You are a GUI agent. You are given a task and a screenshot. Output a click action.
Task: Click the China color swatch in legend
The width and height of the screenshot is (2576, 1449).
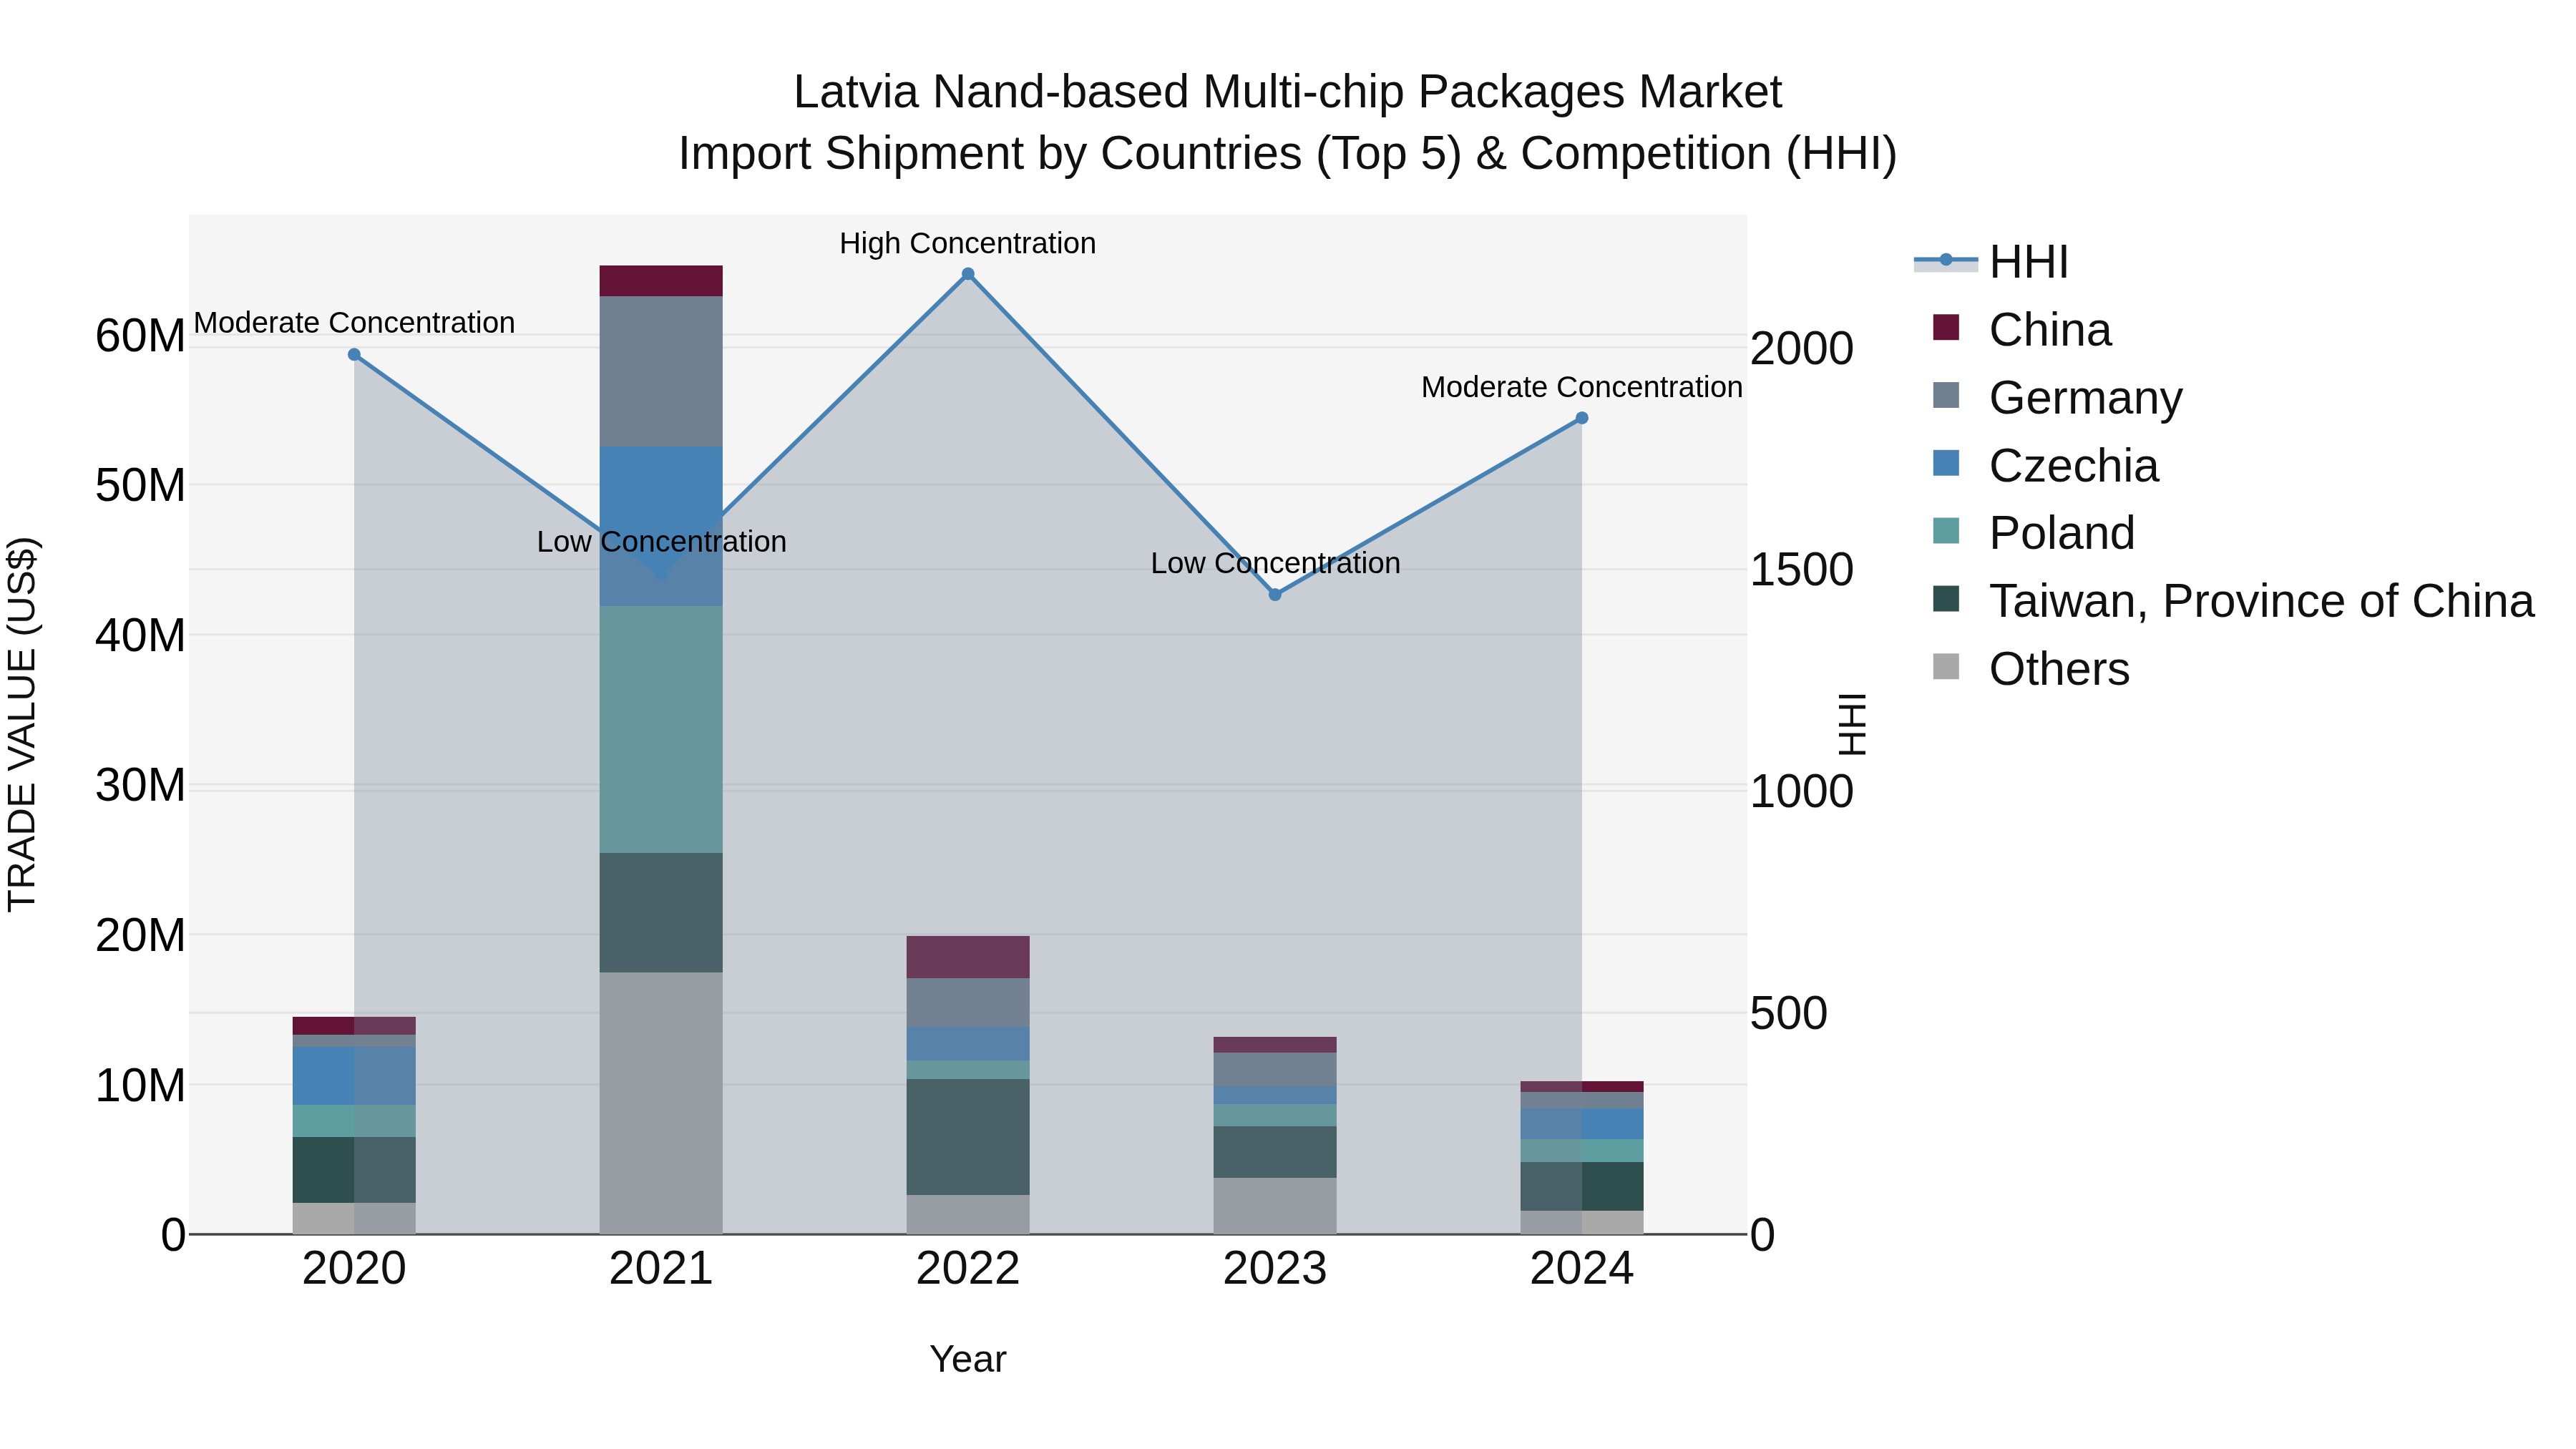[x=1946, y=327]
